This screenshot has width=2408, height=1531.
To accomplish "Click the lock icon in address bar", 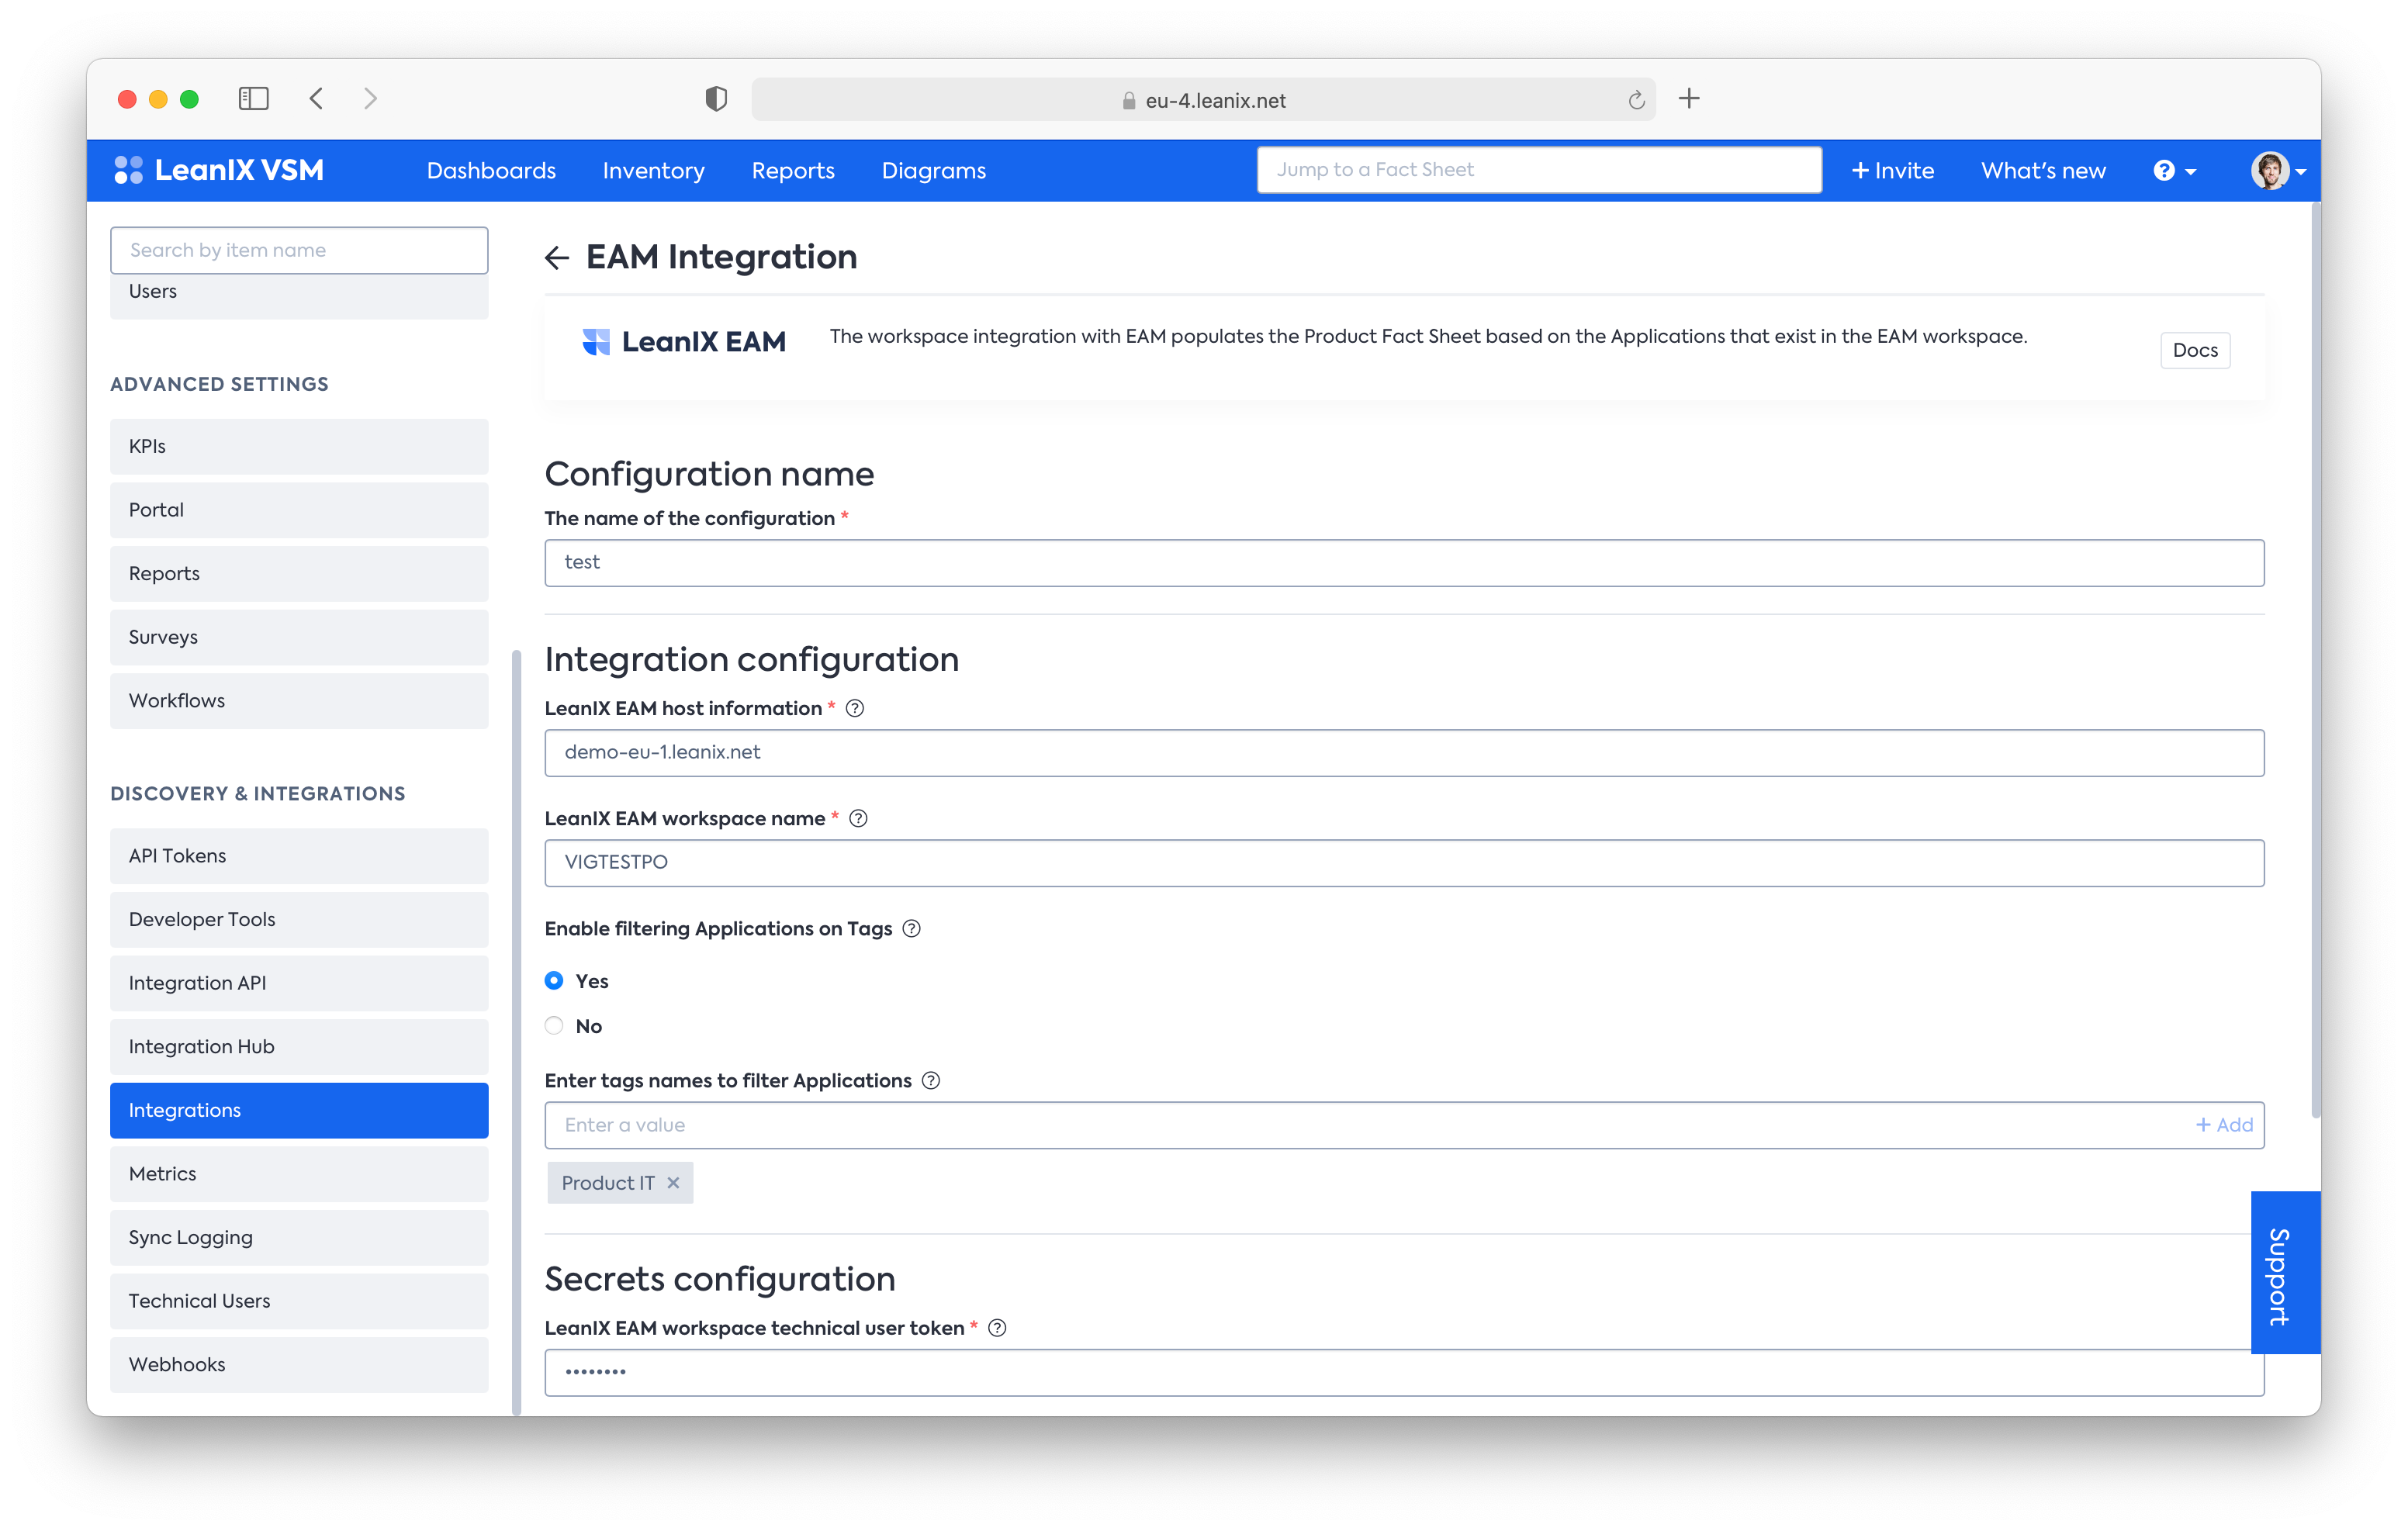I will click(x=1129, y=100).
